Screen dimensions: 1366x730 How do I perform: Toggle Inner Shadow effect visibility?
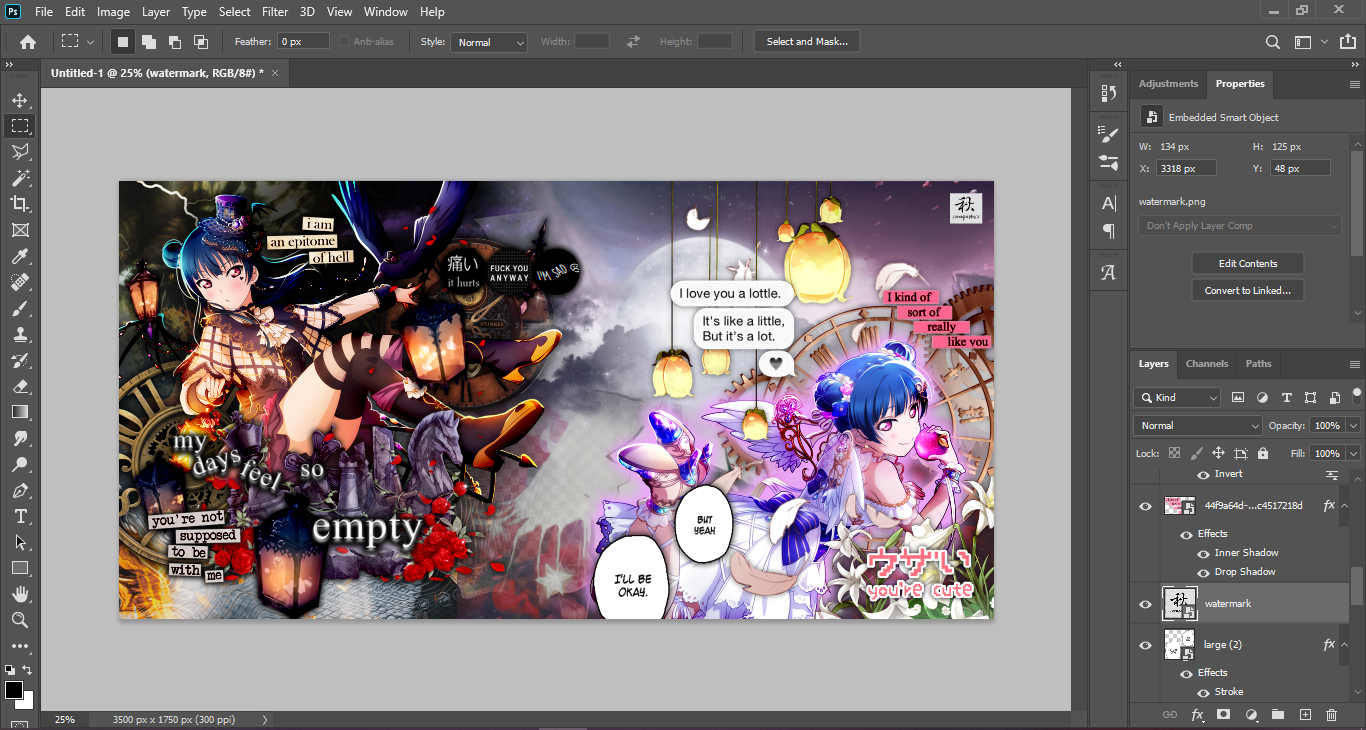click(1204, 553)
